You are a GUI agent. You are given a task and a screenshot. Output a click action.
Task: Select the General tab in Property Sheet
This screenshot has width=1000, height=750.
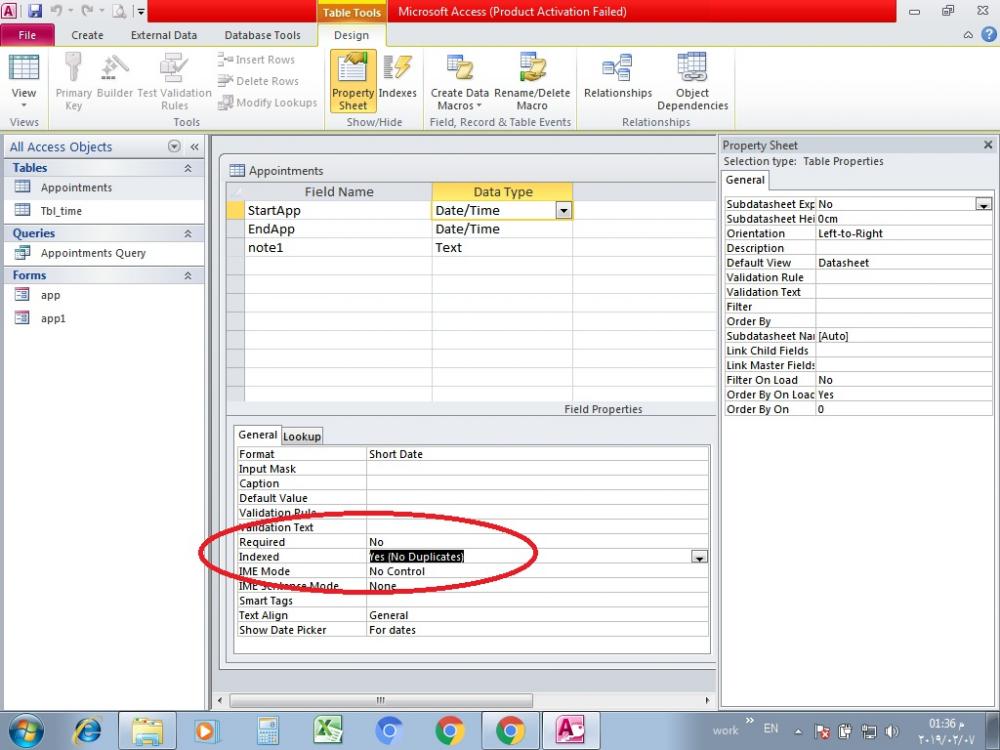[x=745, y=180]
